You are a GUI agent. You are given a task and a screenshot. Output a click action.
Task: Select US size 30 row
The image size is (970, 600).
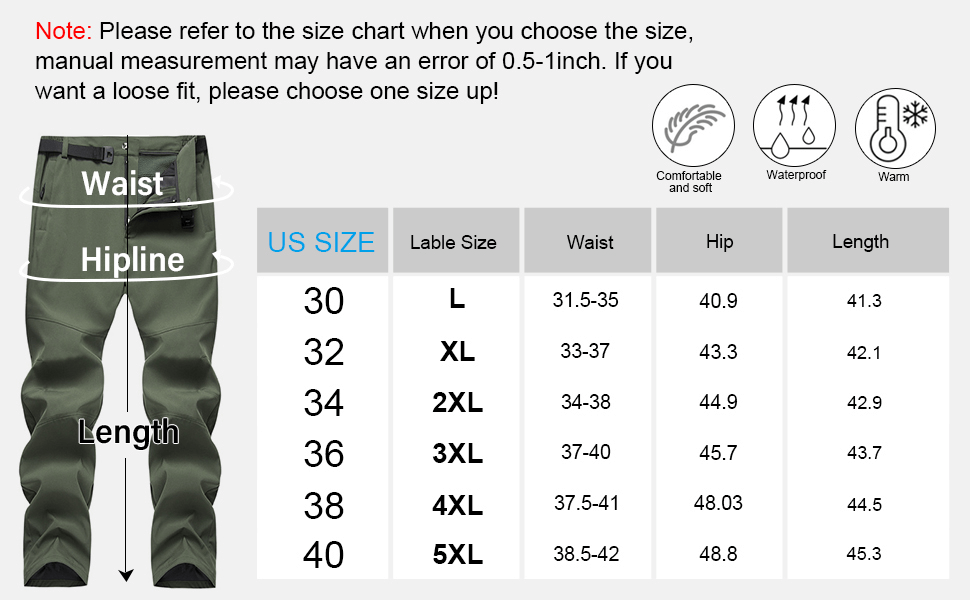(x=323, y=301)
